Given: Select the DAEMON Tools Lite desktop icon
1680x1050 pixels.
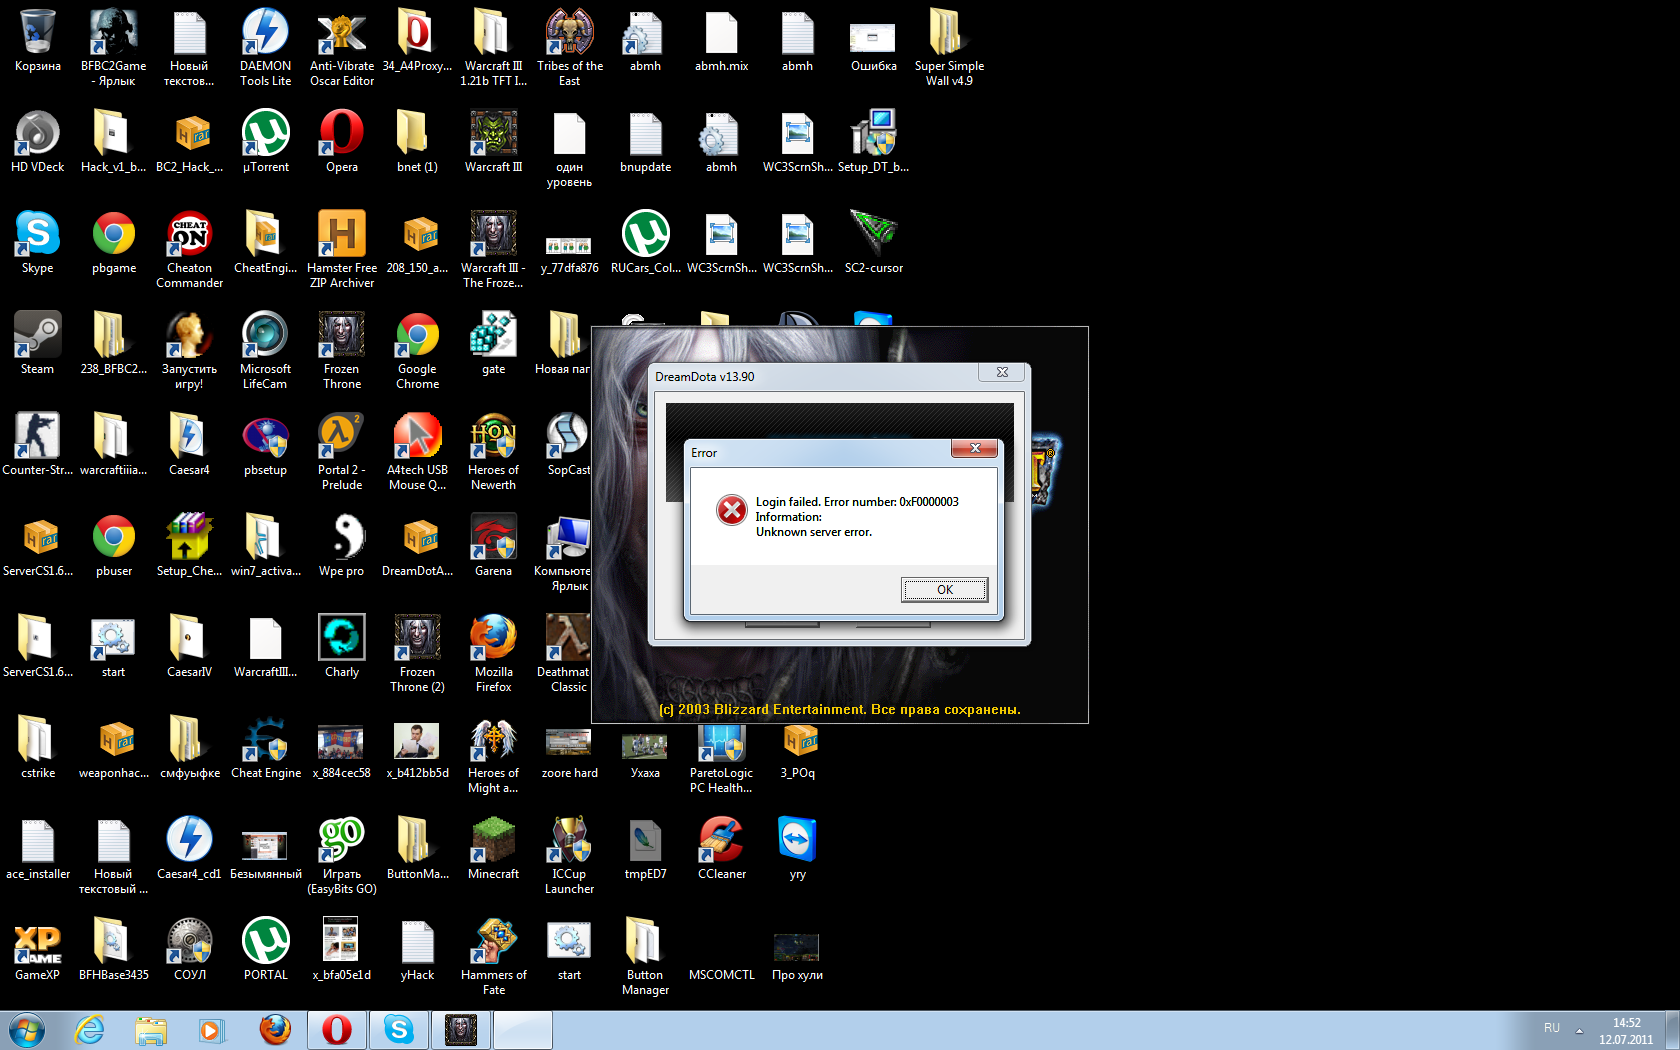Looking at the screenshot, I should tap(265, 48).
